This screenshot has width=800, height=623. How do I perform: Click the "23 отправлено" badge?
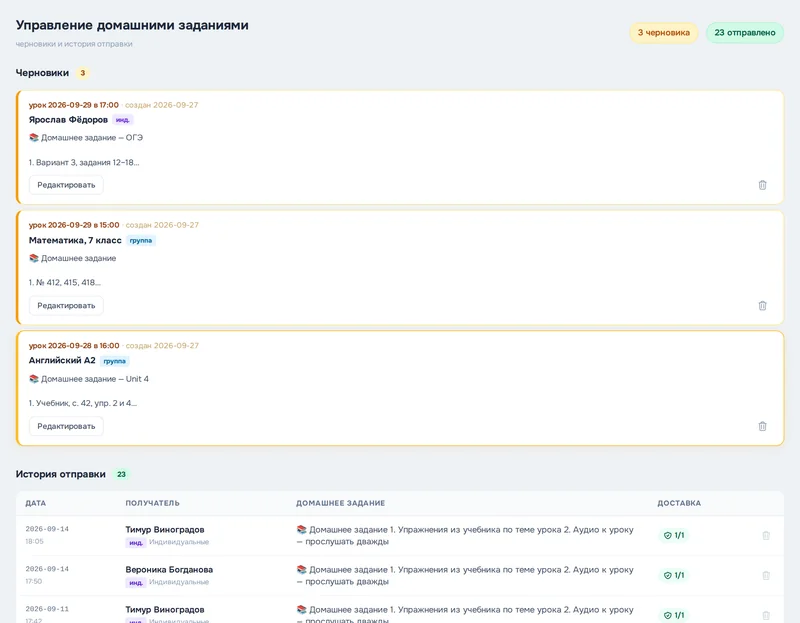click(x=744, y=33)
